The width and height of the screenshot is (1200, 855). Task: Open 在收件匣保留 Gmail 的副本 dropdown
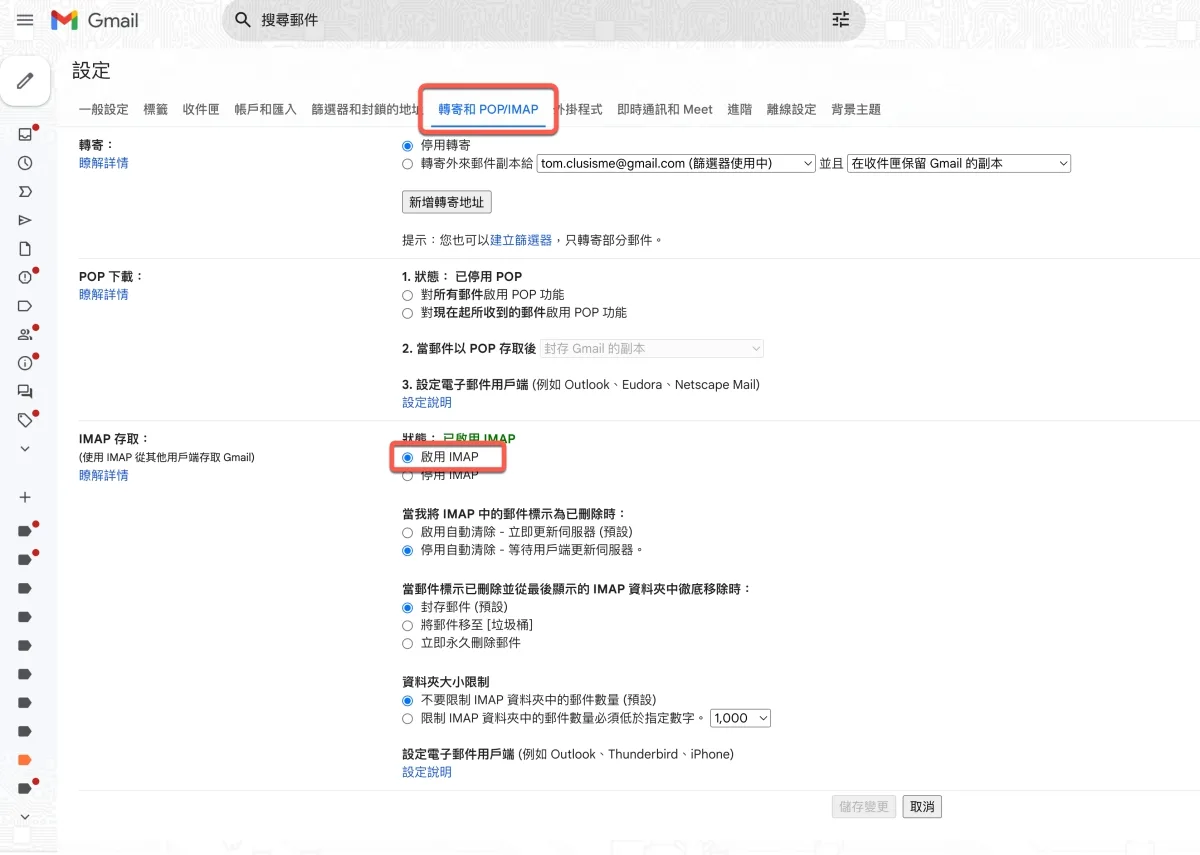pyautogui.click(x=959, y=163)
